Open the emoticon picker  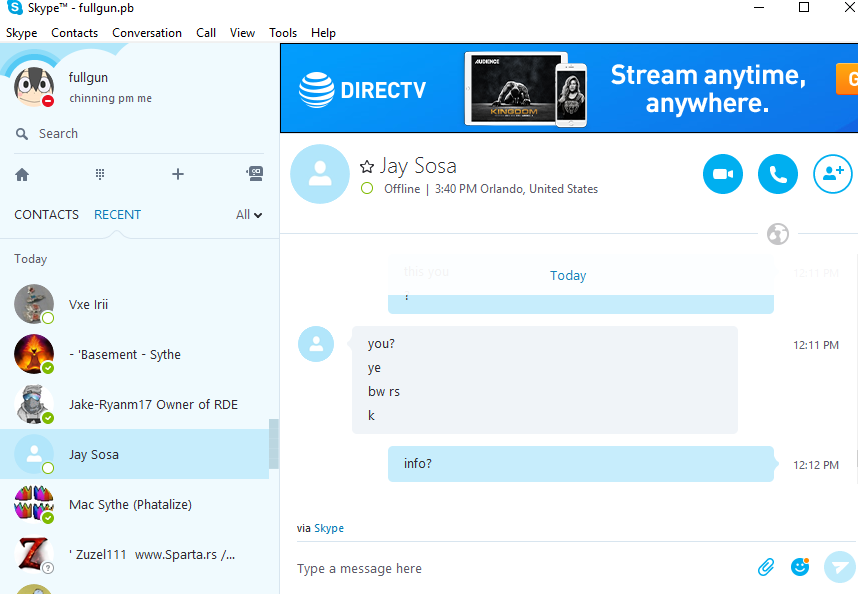coord(800,567)
